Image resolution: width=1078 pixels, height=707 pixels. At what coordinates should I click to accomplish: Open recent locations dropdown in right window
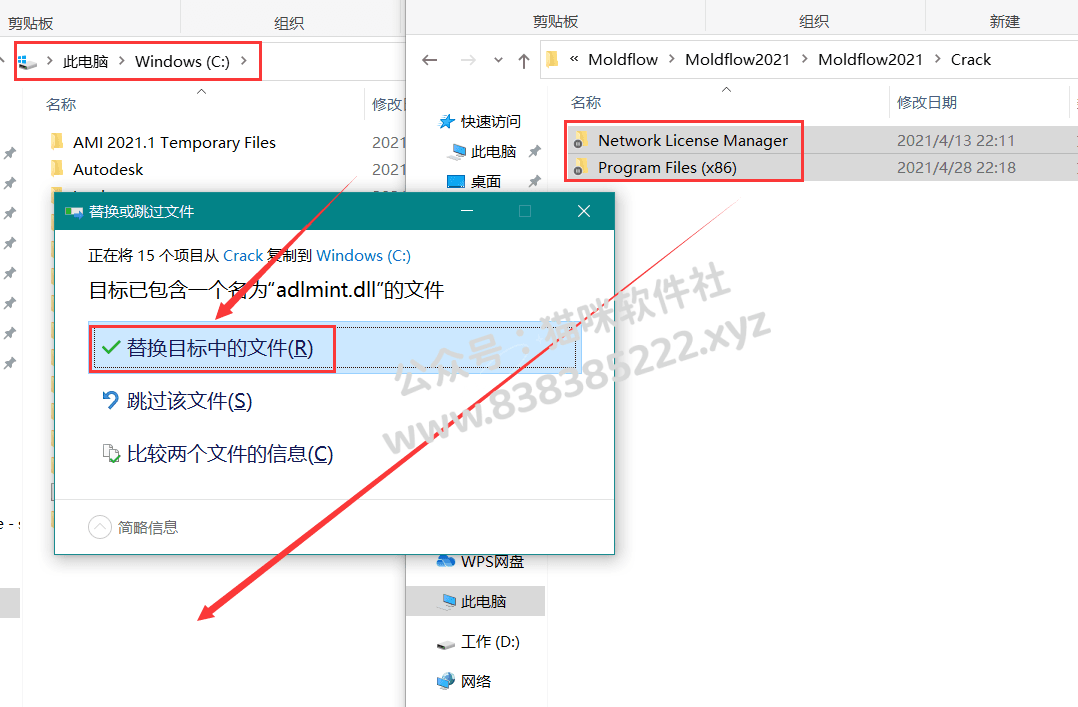(498, 61)
